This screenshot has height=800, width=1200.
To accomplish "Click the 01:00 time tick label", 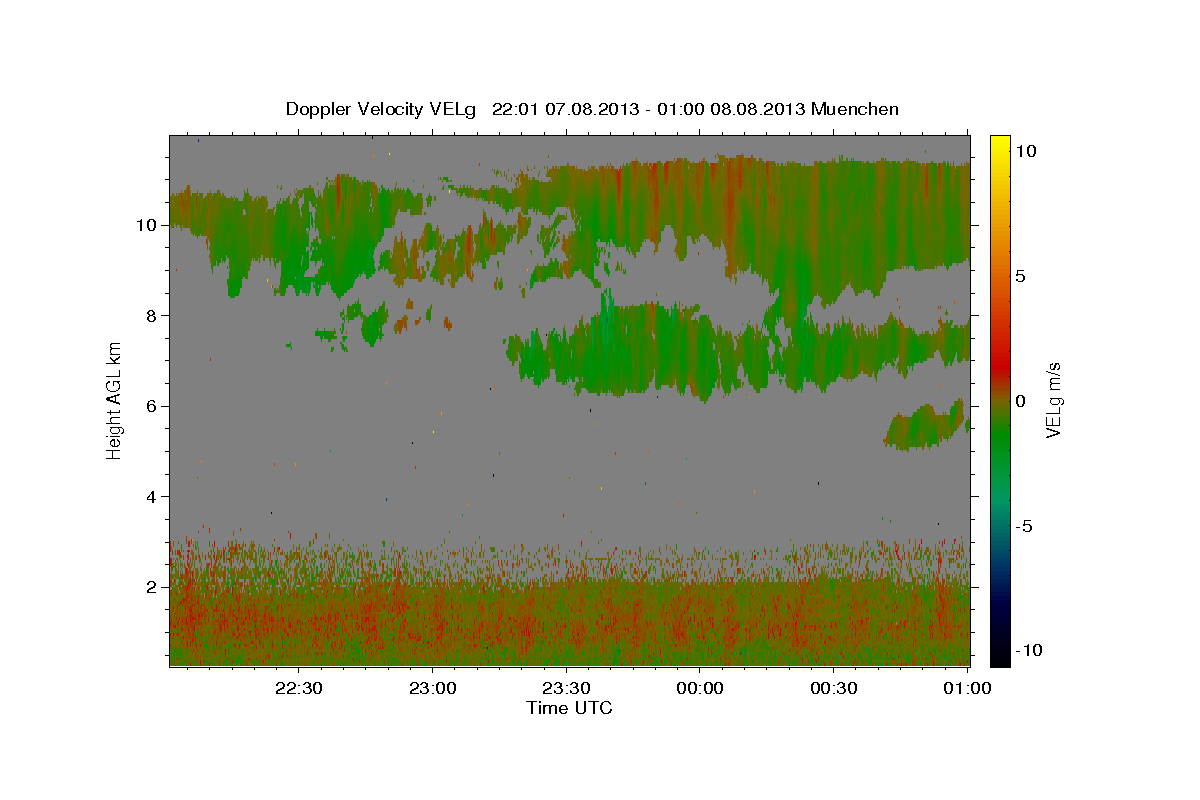I will coord(967,688).
